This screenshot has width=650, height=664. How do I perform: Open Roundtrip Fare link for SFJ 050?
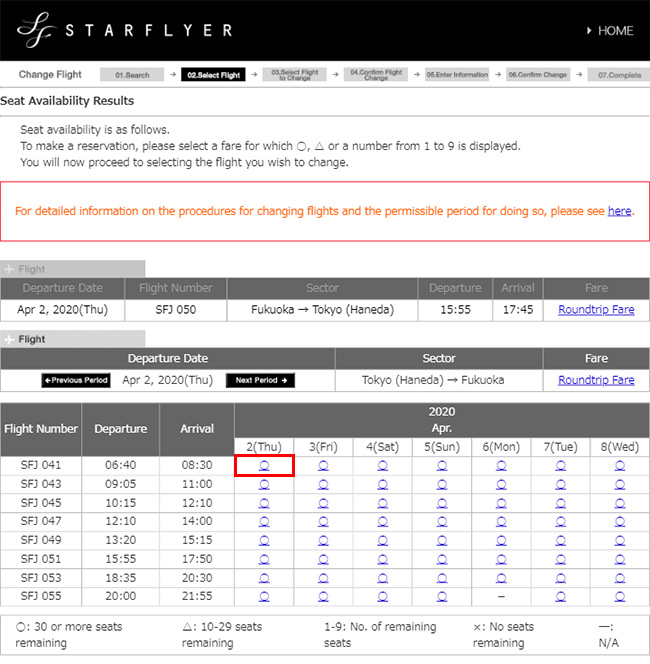[x=596, y=310]
